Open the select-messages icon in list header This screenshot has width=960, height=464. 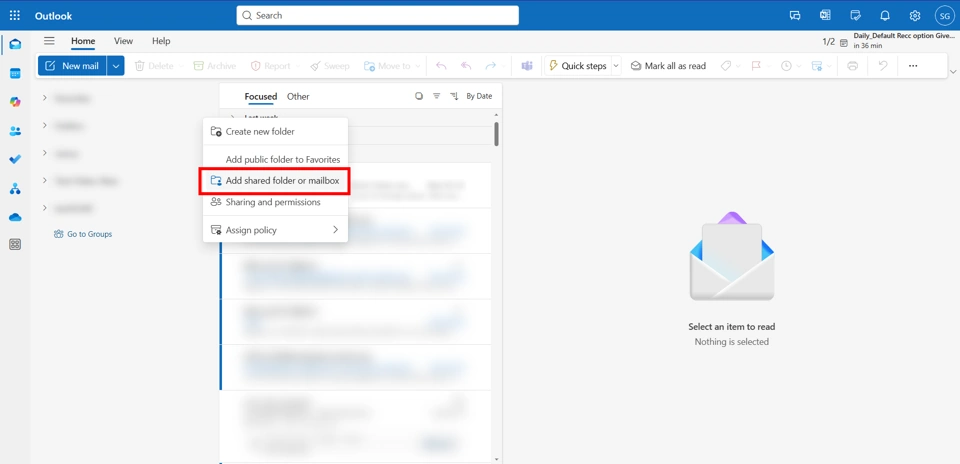point(419,96)
